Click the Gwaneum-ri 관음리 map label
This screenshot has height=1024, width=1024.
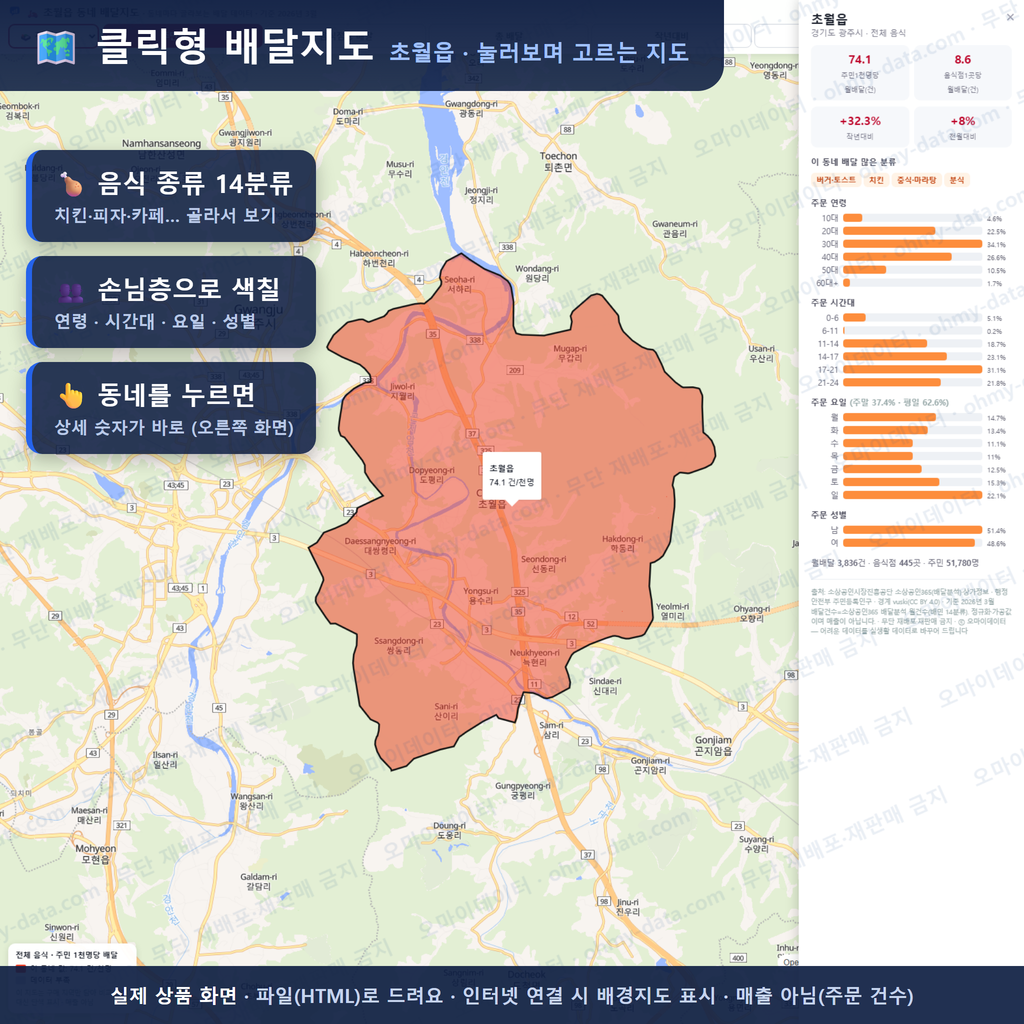coord(675,229)
